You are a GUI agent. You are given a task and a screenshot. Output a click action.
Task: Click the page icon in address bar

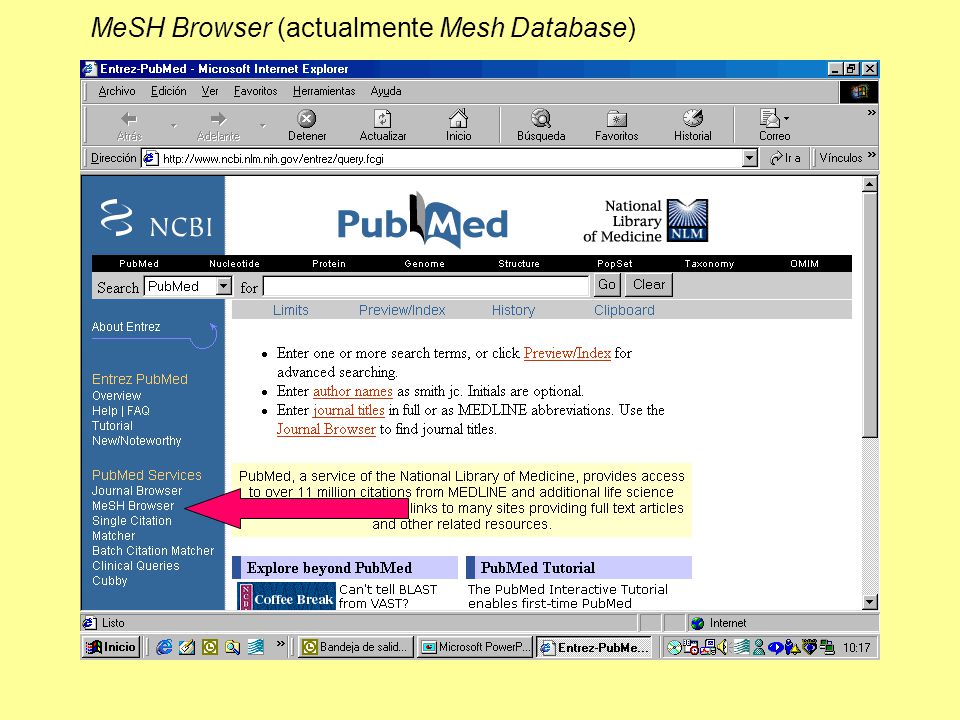point(150,159)
